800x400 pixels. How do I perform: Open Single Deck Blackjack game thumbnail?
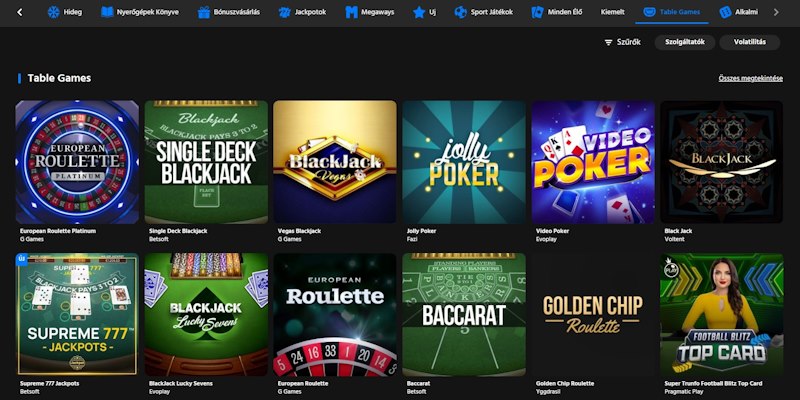[206, 162]
